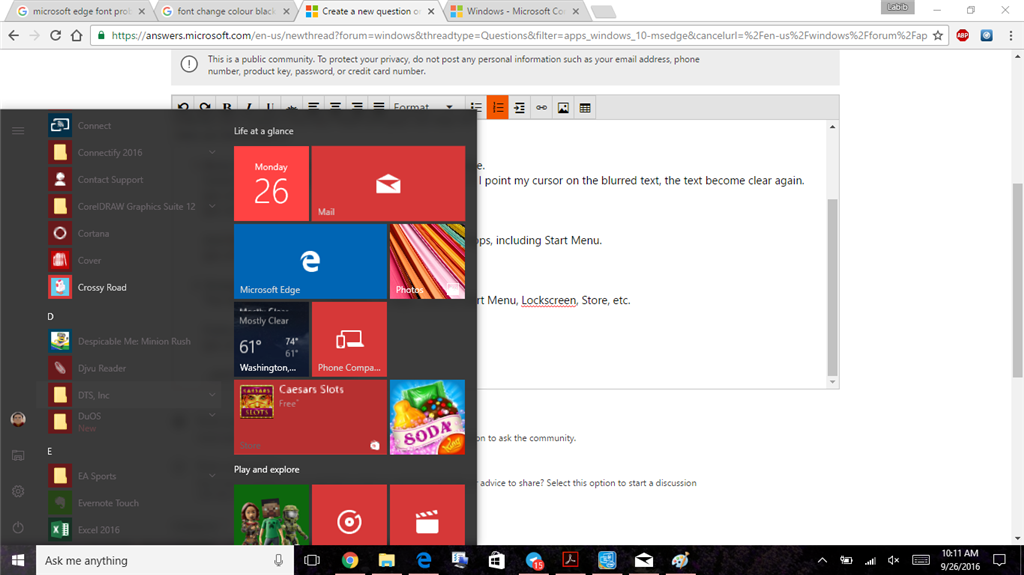Open the Movies & TV clapperboard tile
This screenshot has width=1024, height=575.
[x=427, y=515]
